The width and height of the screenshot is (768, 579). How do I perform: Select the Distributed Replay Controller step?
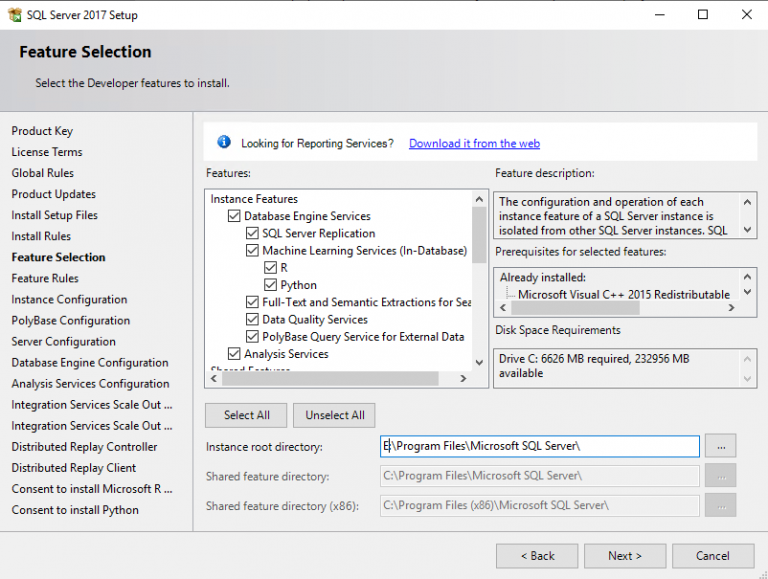(x=84, y=447)
